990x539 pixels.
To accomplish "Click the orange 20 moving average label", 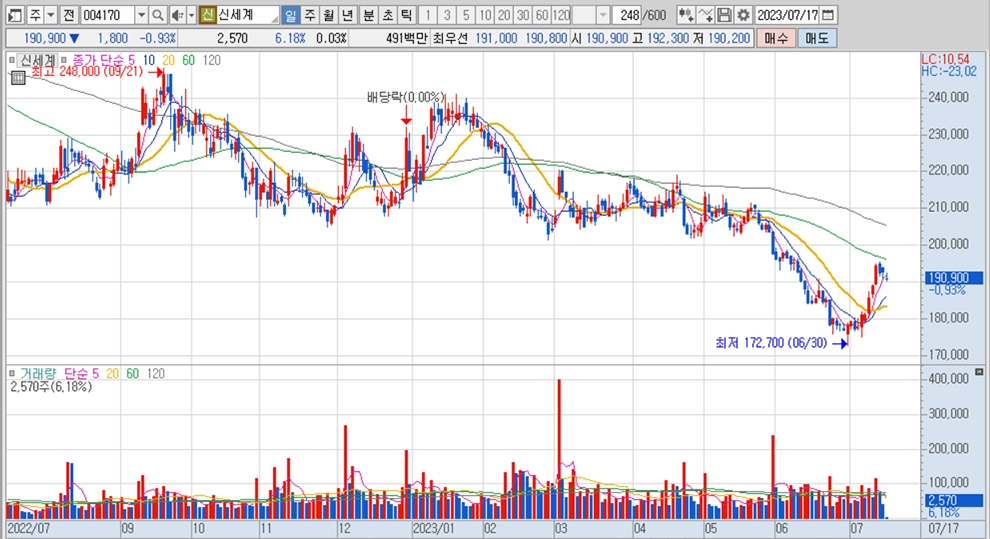I will 169,60.
